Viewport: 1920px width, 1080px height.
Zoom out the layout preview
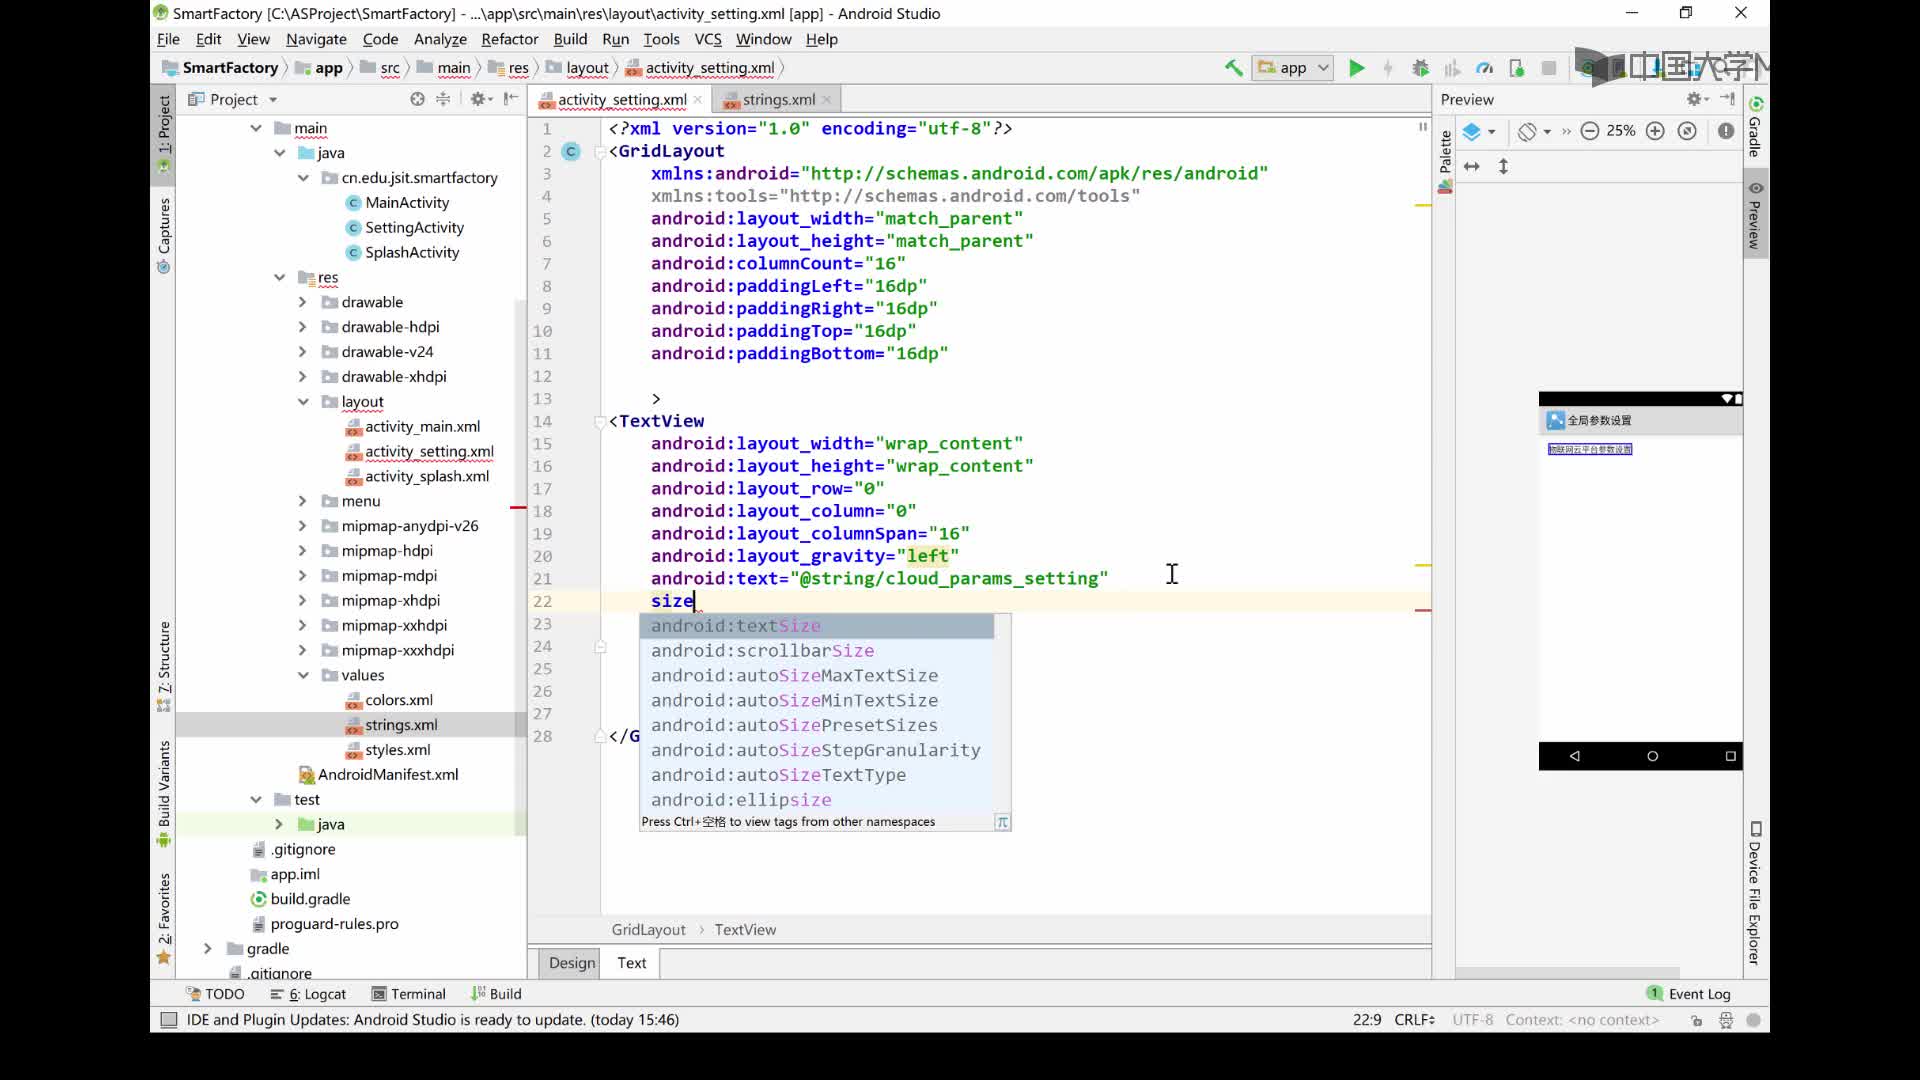1590,131
